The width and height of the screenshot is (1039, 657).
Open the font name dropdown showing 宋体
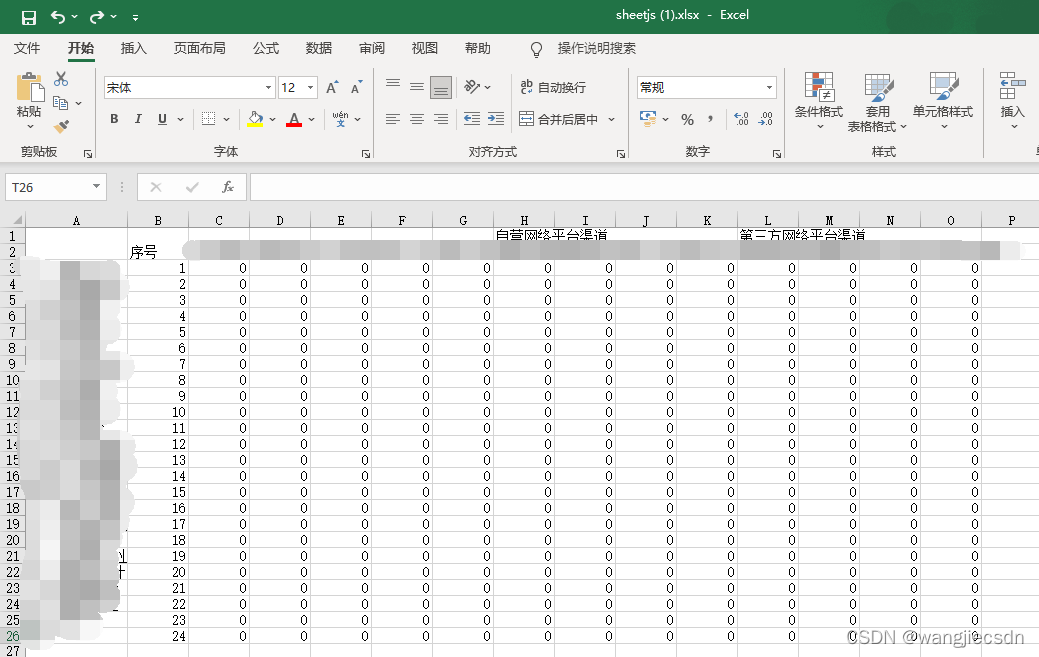coord(268,87)
